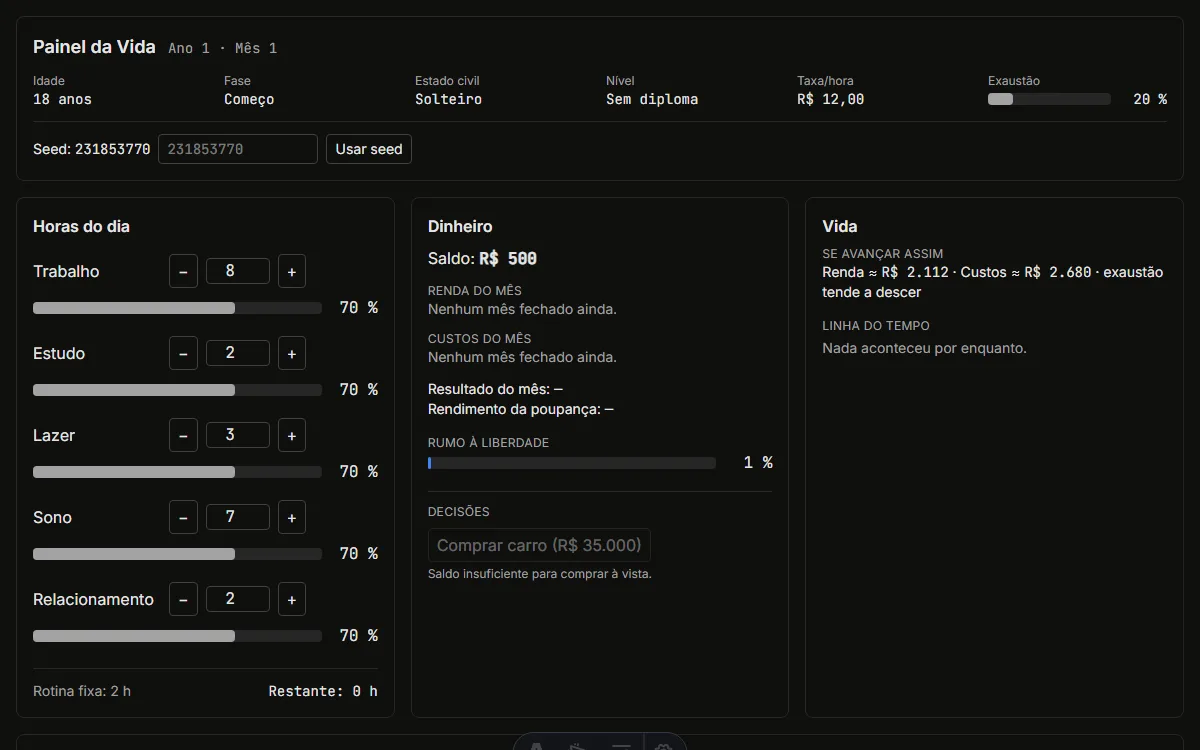Click the Exaustão 20 % bar
This screenshot has height=750, width=1200.
click(x=1049, y=99)
